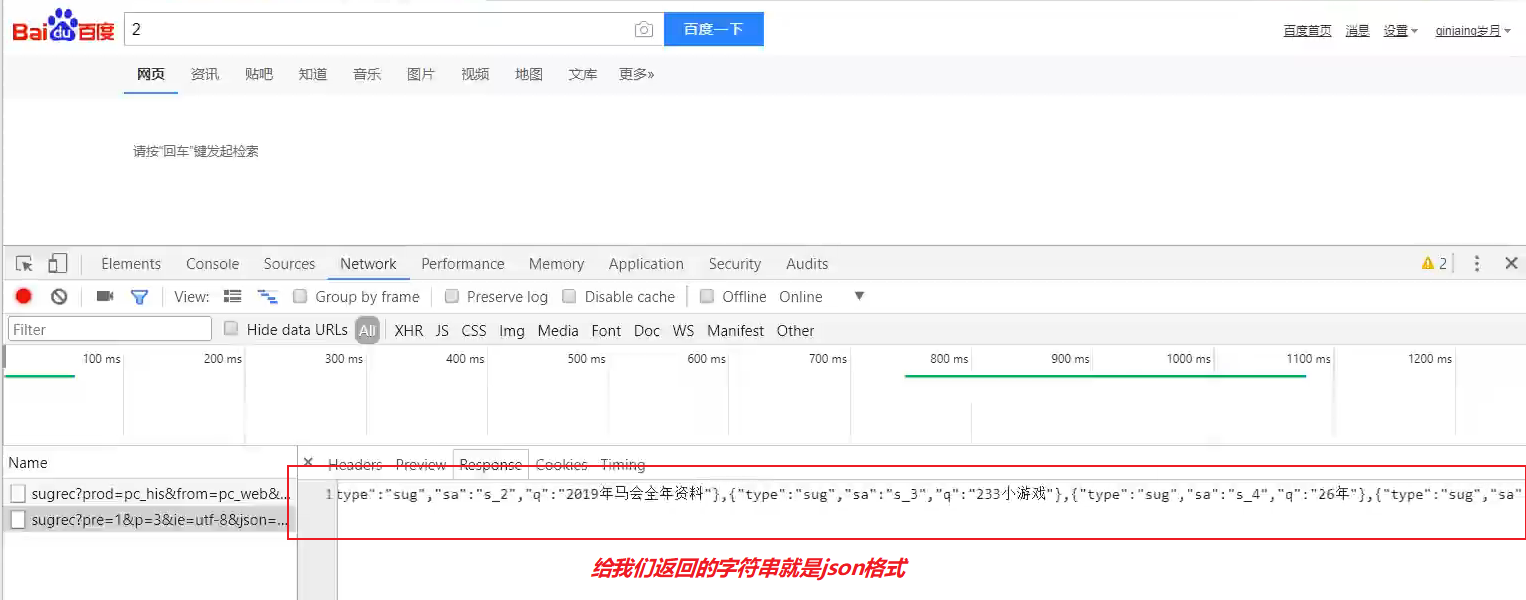Open request Cookies tab
The image size is (1526, 600).
561,465
